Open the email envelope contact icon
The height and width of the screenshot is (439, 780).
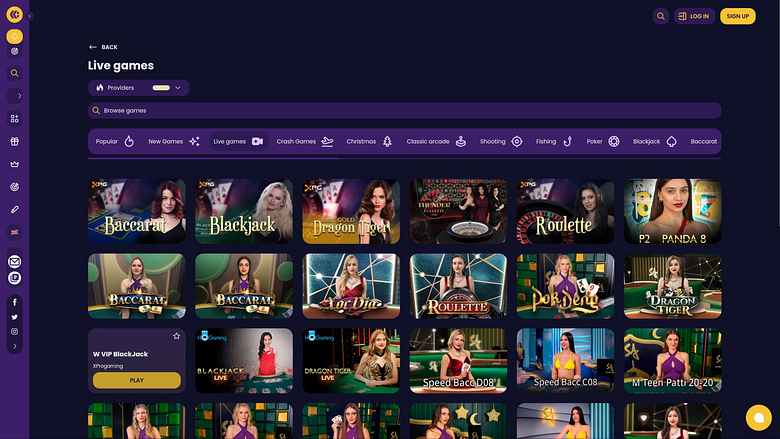[x=14, y=262]
